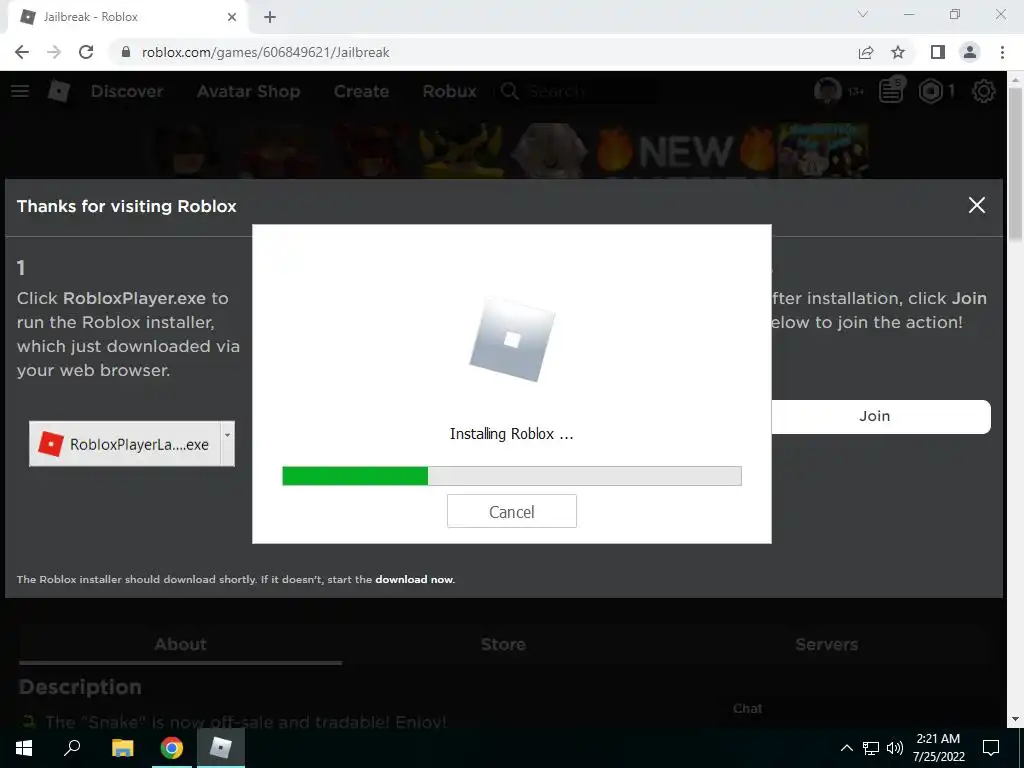Toggle Chrome side panel
The image size is (1024, 768).
[938, 52]
